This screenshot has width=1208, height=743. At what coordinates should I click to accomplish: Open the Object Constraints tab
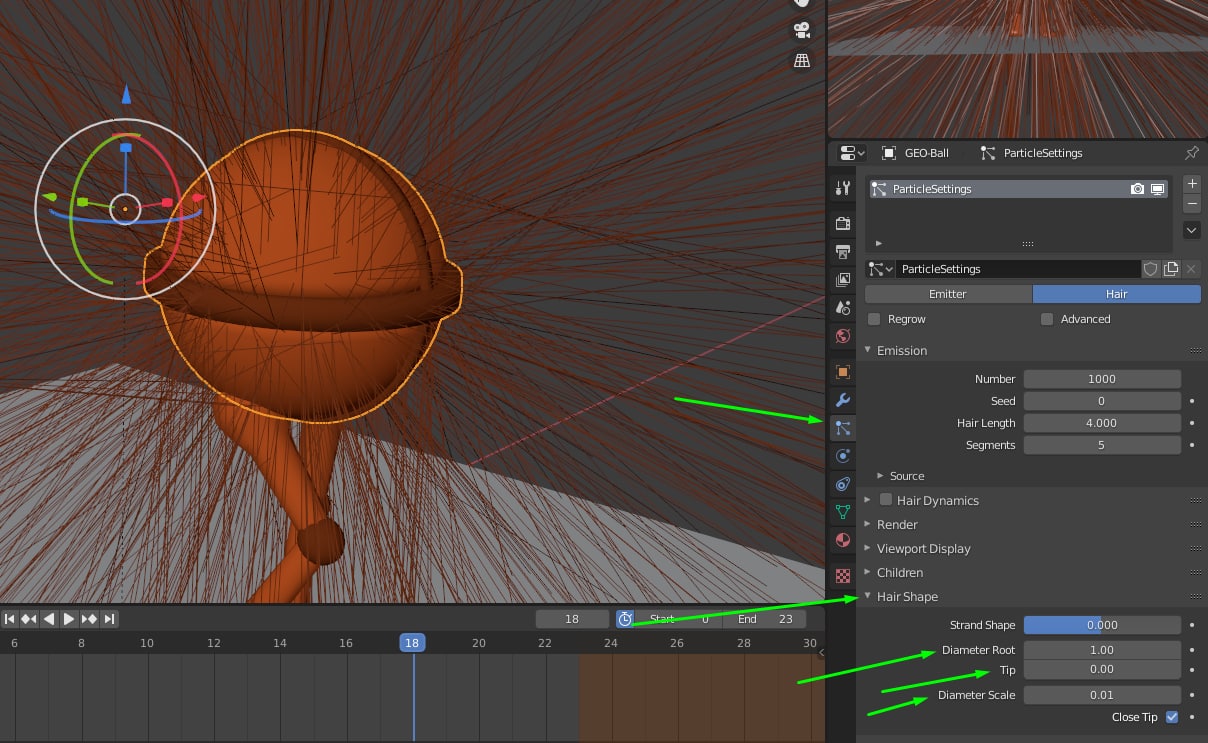[x=842, y=484]
